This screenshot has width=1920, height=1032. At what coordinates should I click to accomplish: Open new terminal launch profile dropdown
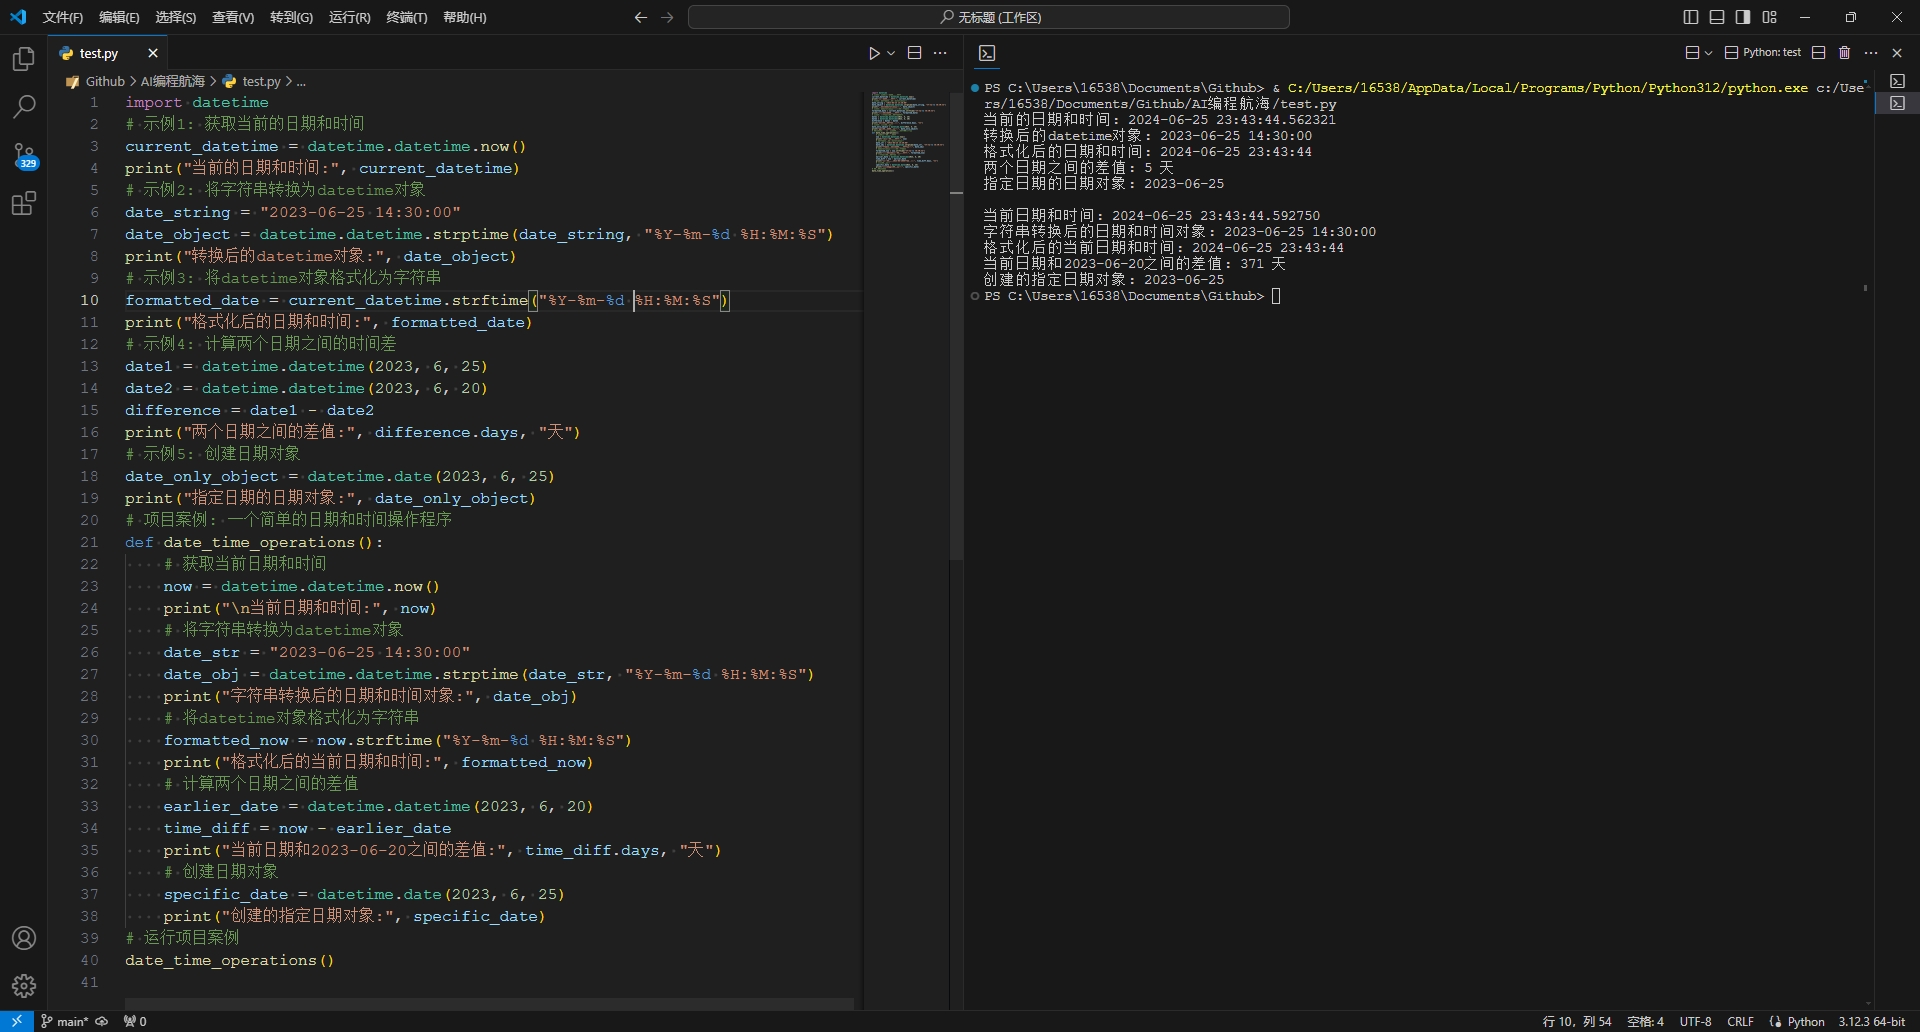click(x=1709, y=53)
